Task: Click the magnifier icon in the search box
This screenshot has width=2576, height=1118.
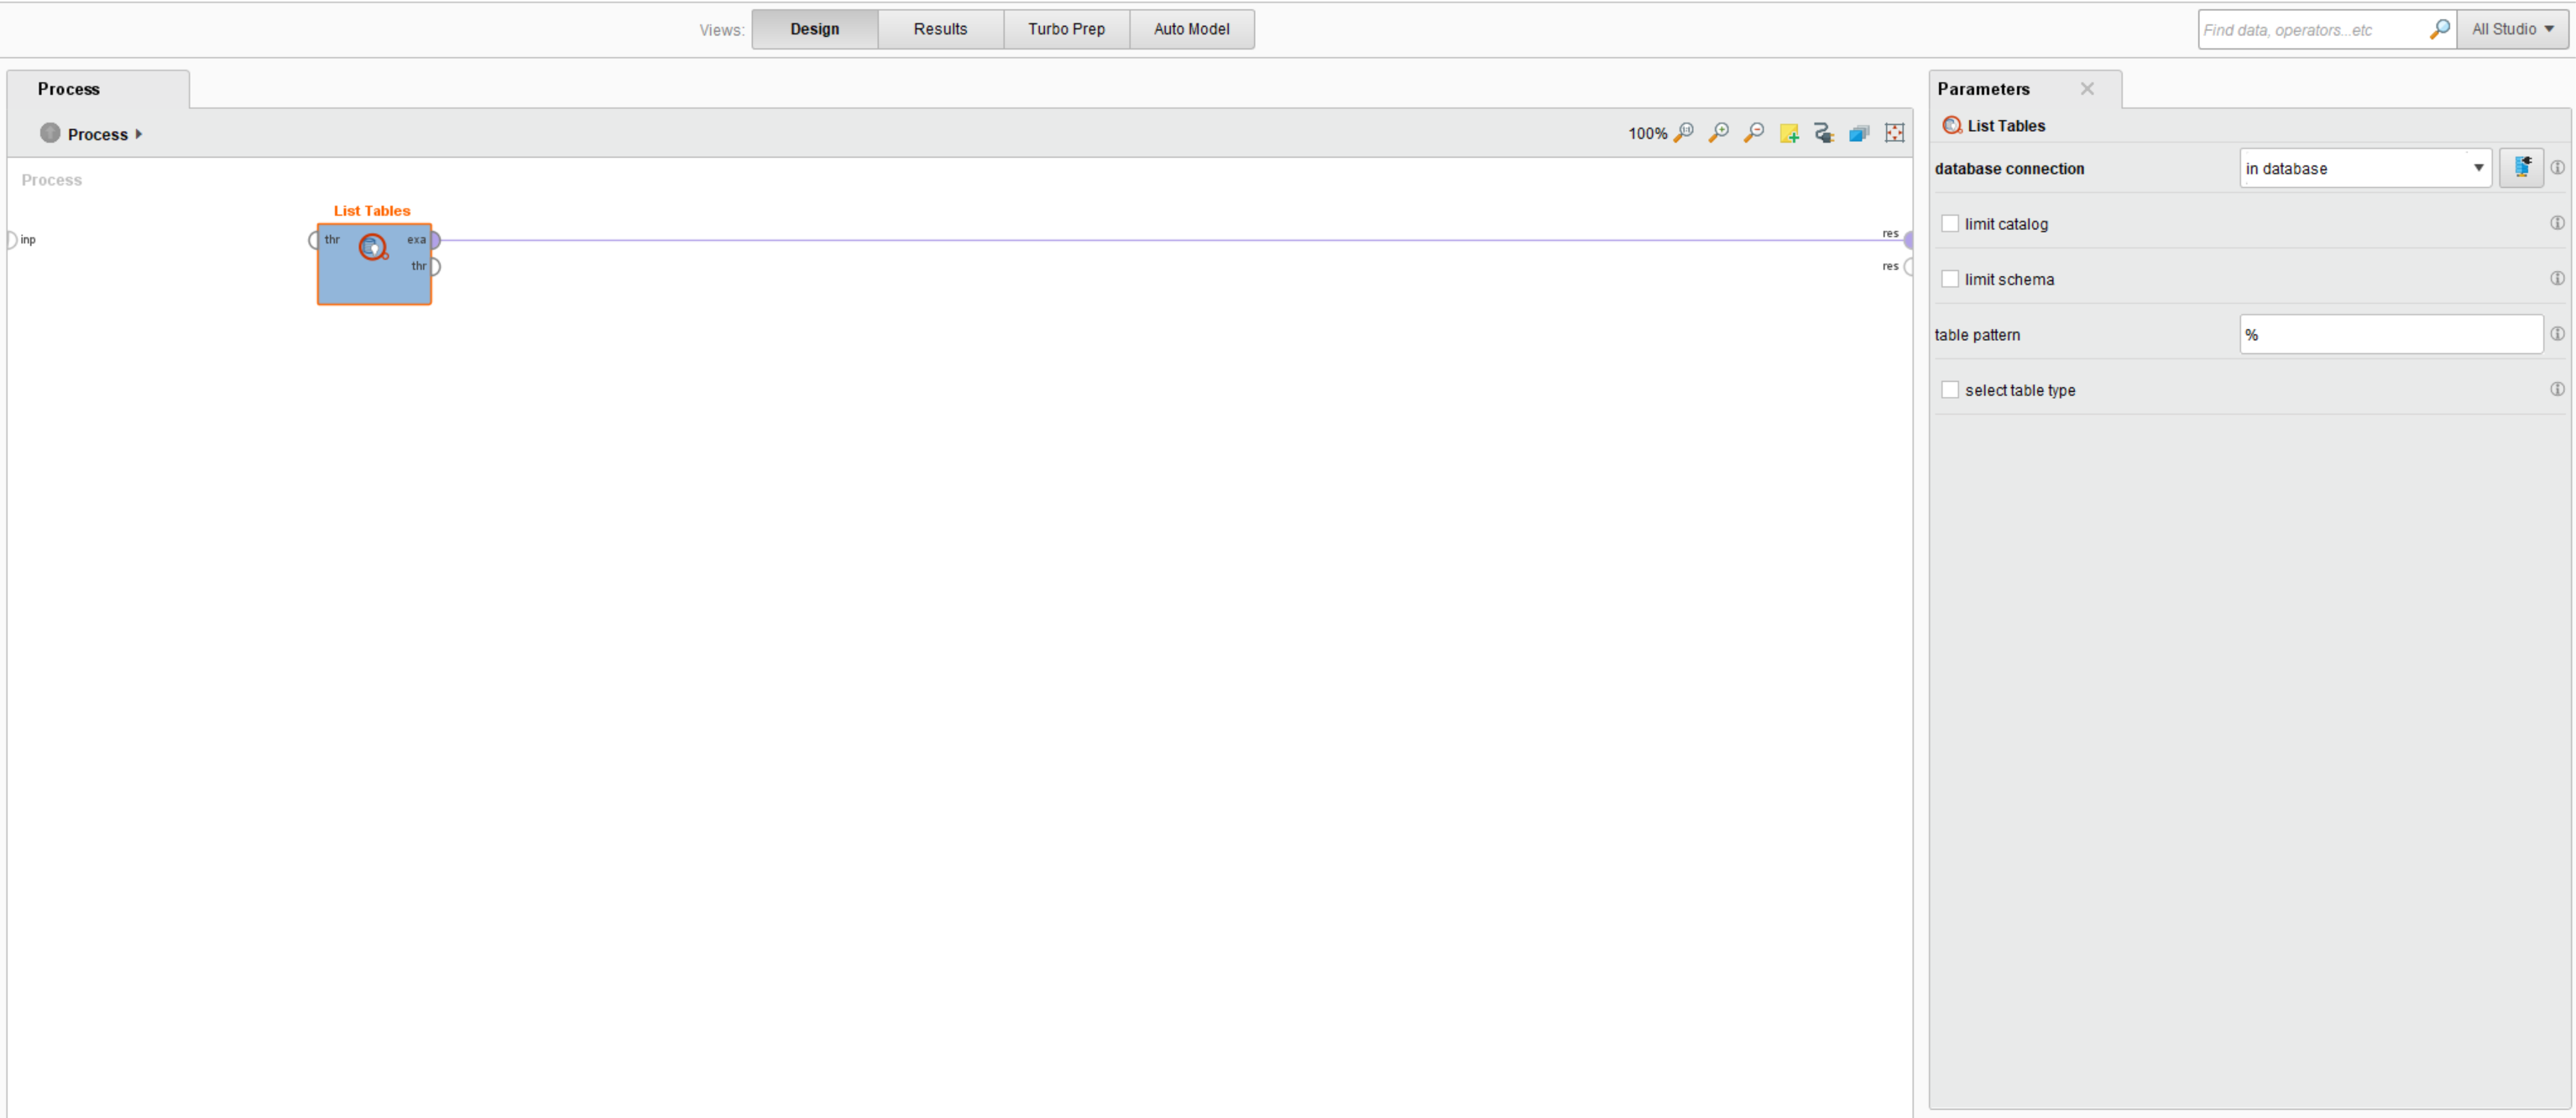Action: [x=2440, y=29]
